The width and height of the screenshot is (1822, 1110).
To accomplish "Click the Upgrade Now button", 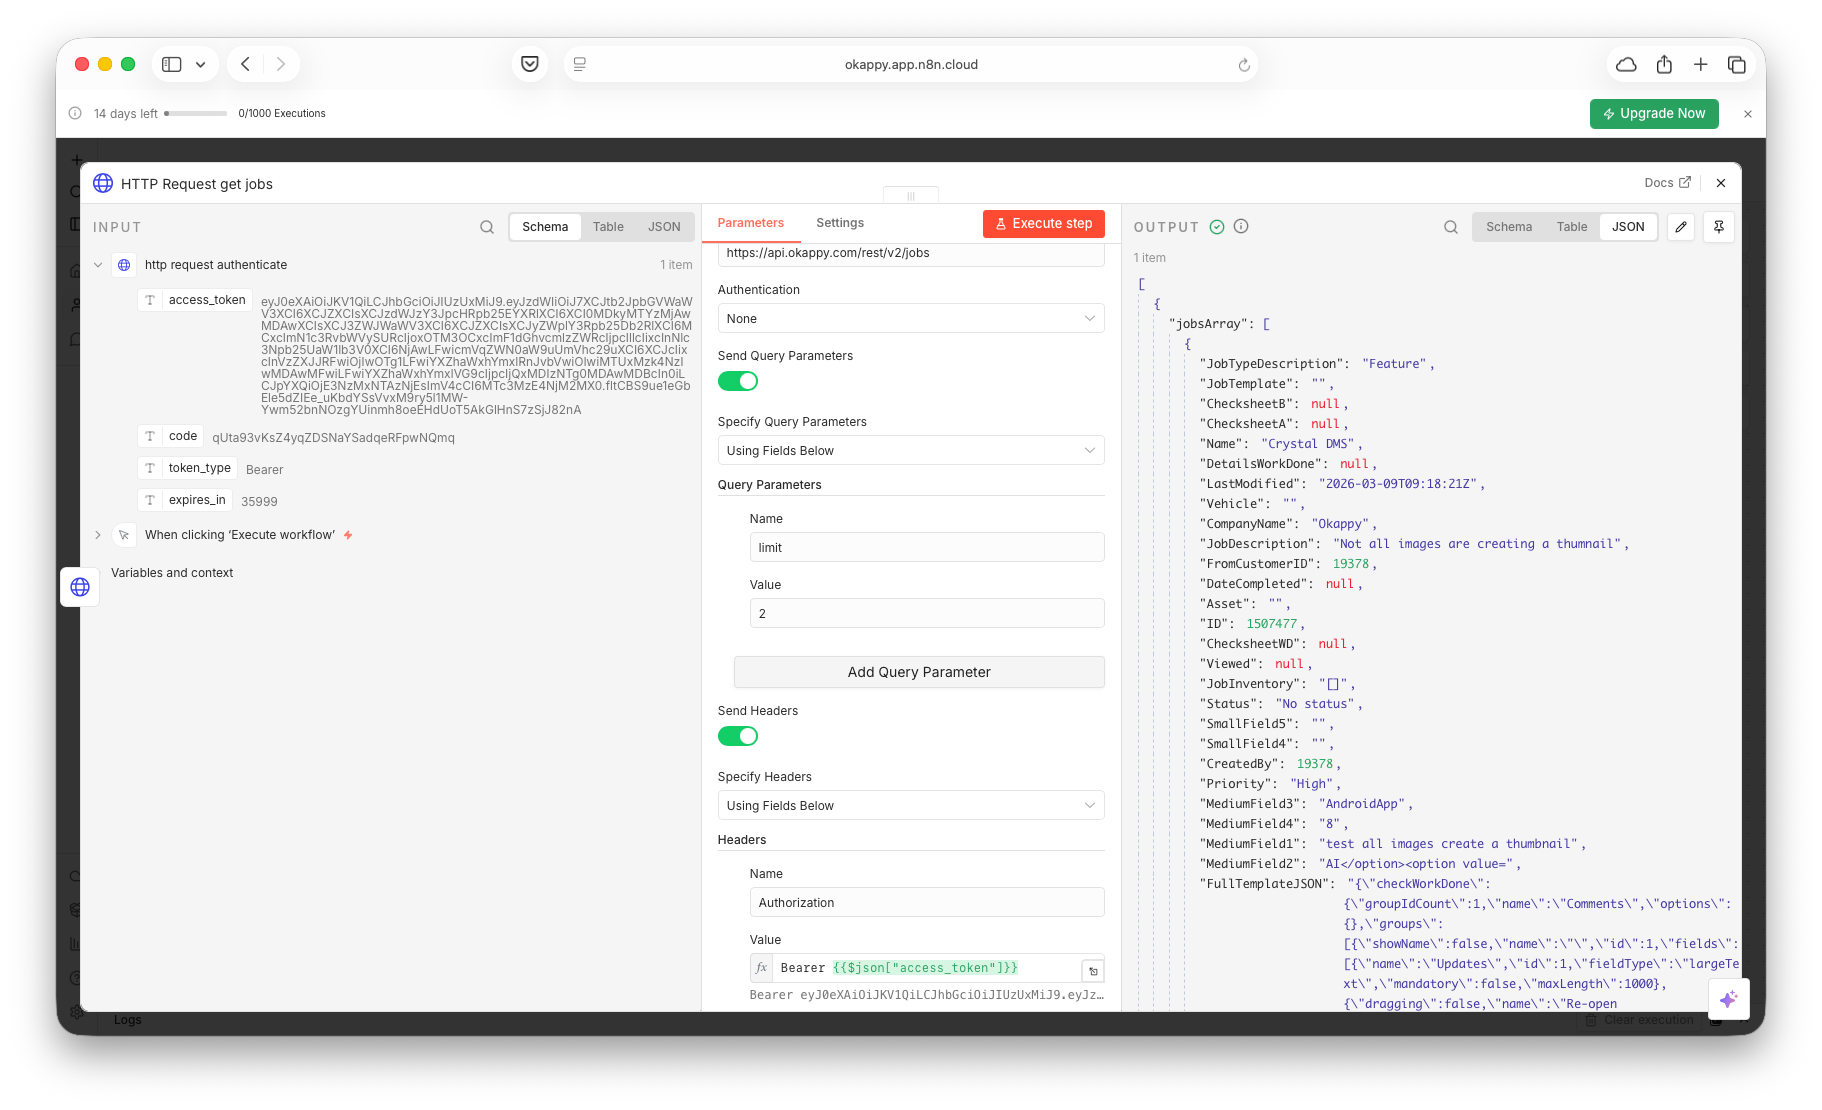I will (x=1654, y=114).
